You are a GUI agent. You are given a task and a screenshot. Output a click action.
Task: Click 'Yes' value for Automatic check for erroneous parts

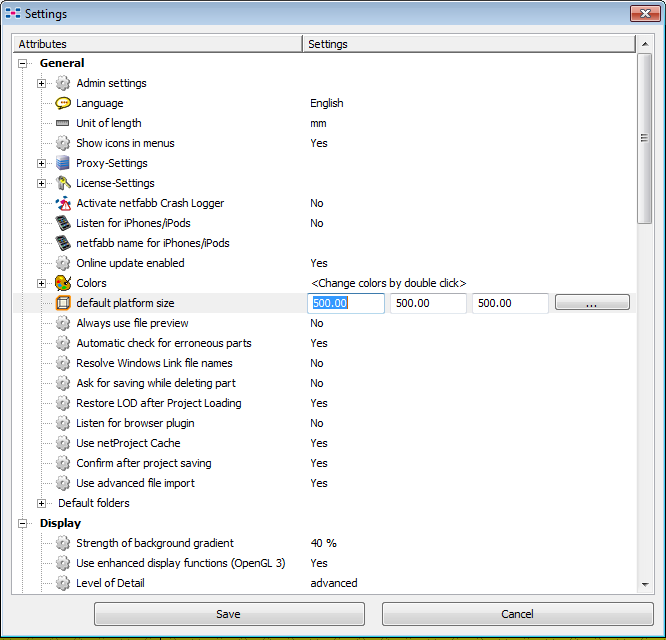point(319,343)
